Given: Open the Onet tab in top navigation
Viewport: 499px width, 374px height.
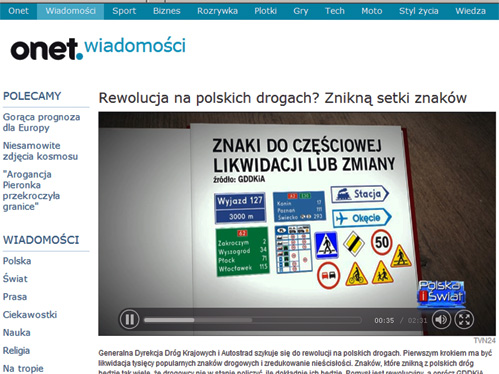Looking at the screenshot, I should click(18, 11).
